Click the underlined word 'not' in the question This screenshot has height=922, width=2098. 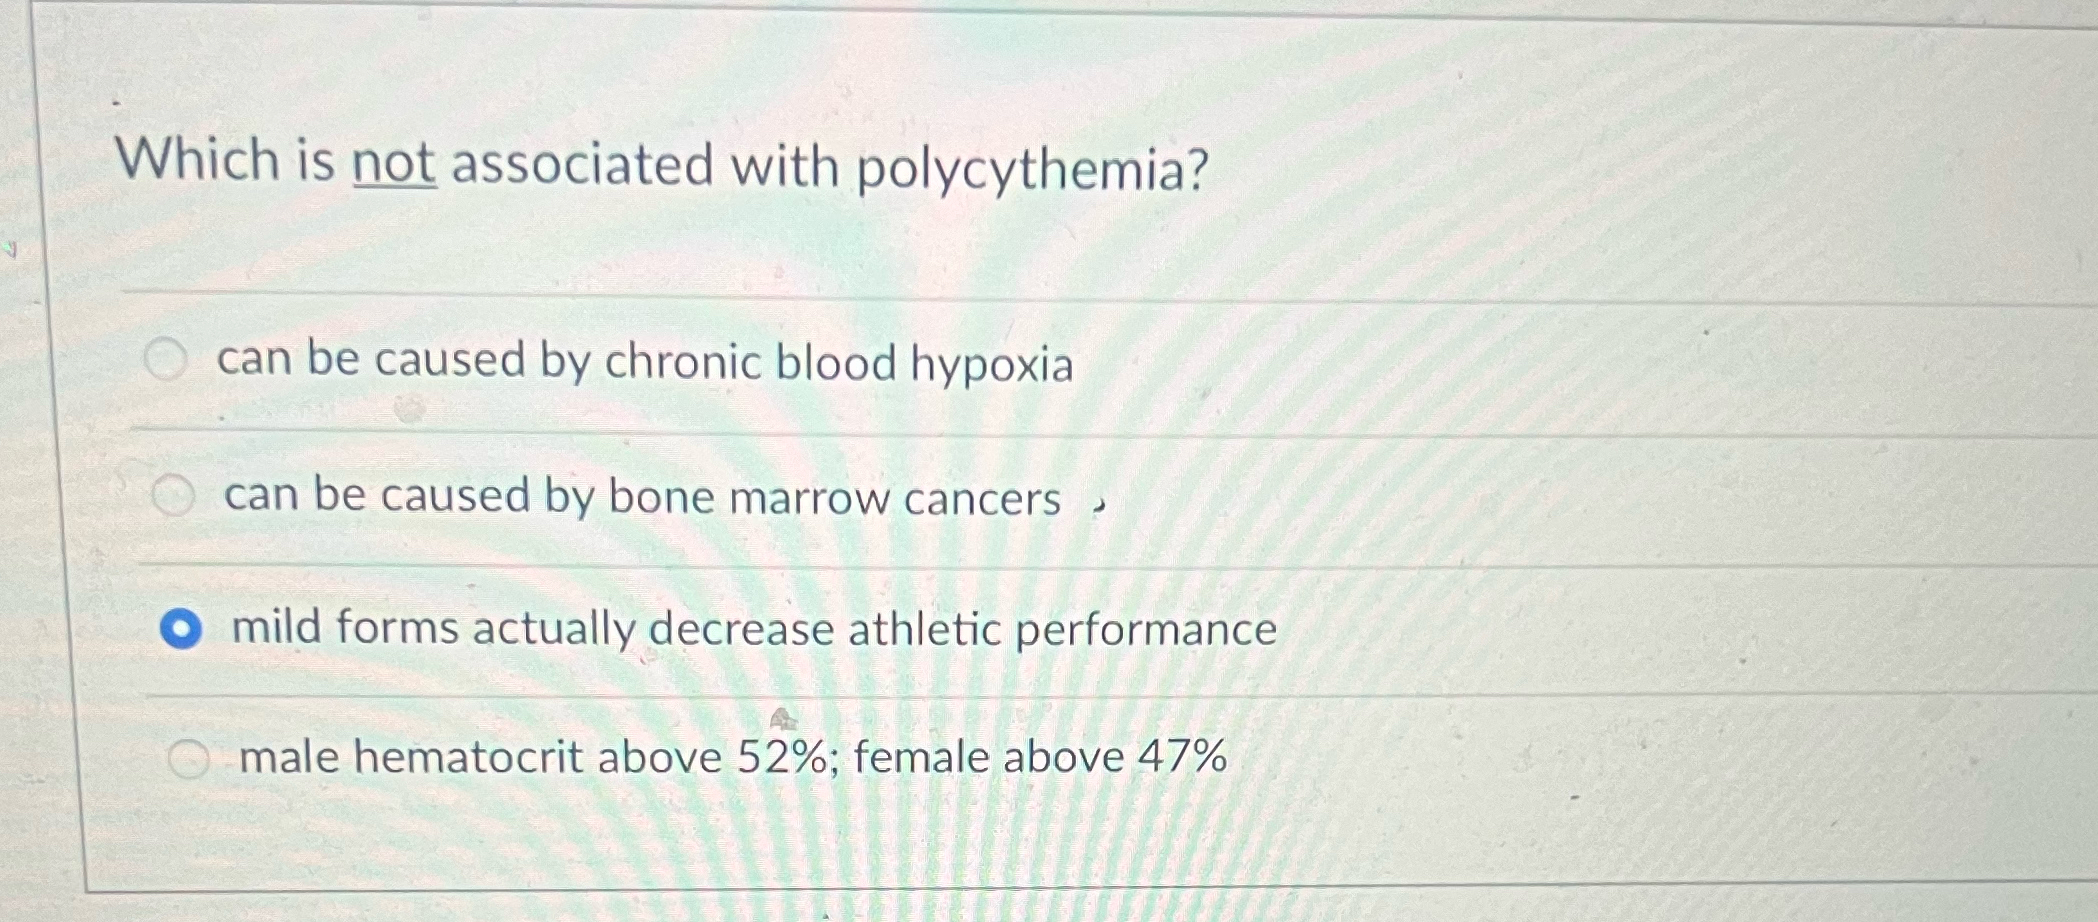click(x=395, y=167)
